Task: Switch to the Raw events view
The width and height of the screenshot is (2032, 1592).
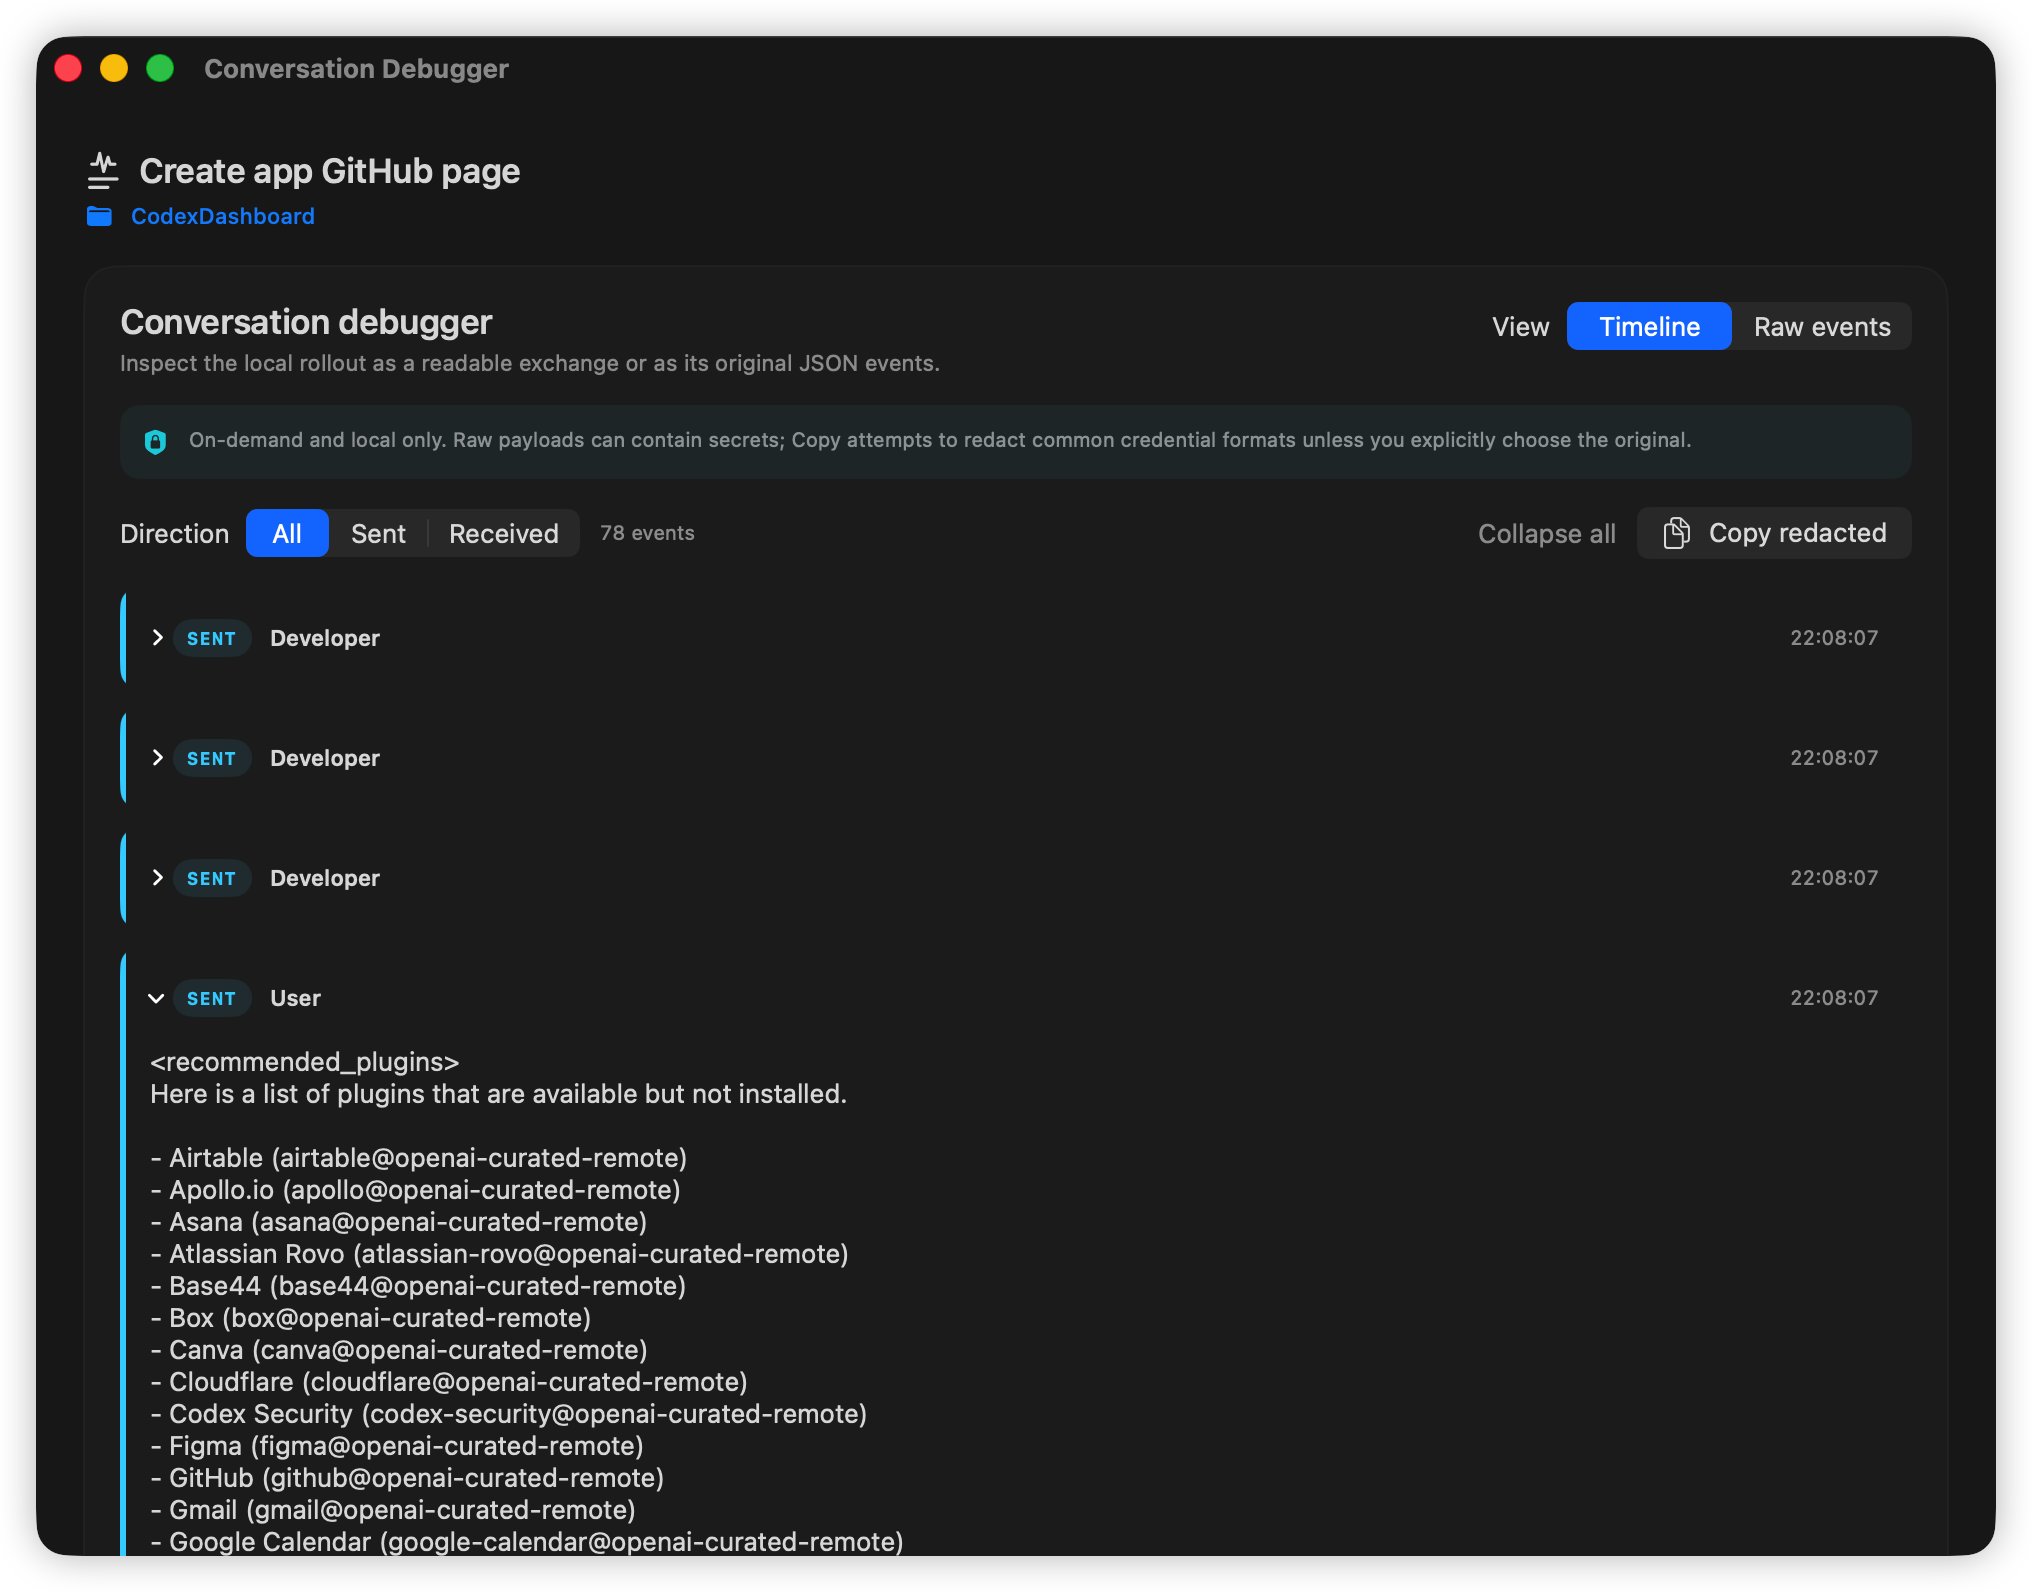Action: (x=1822, y=326)
